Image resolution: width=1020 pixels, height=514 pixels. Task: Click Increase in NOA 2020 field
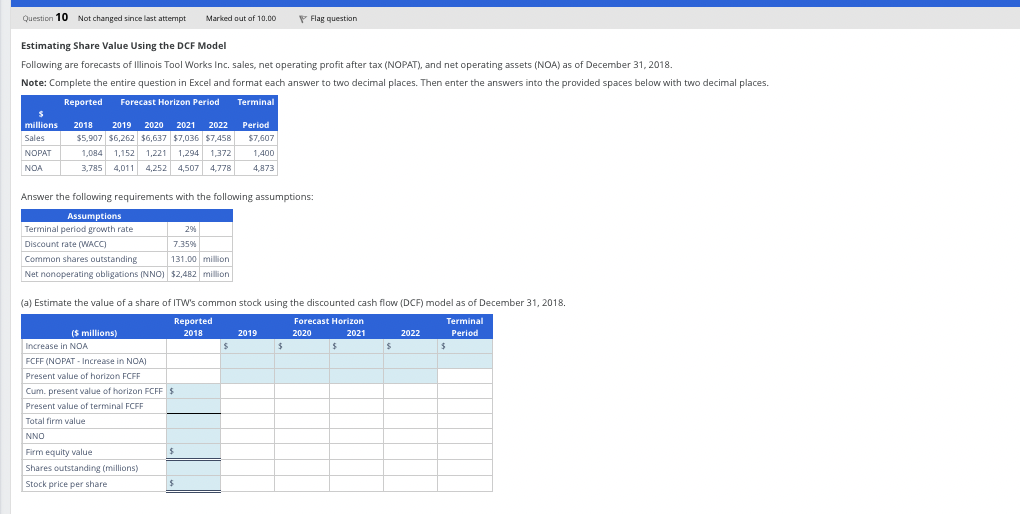pos(302,346)
